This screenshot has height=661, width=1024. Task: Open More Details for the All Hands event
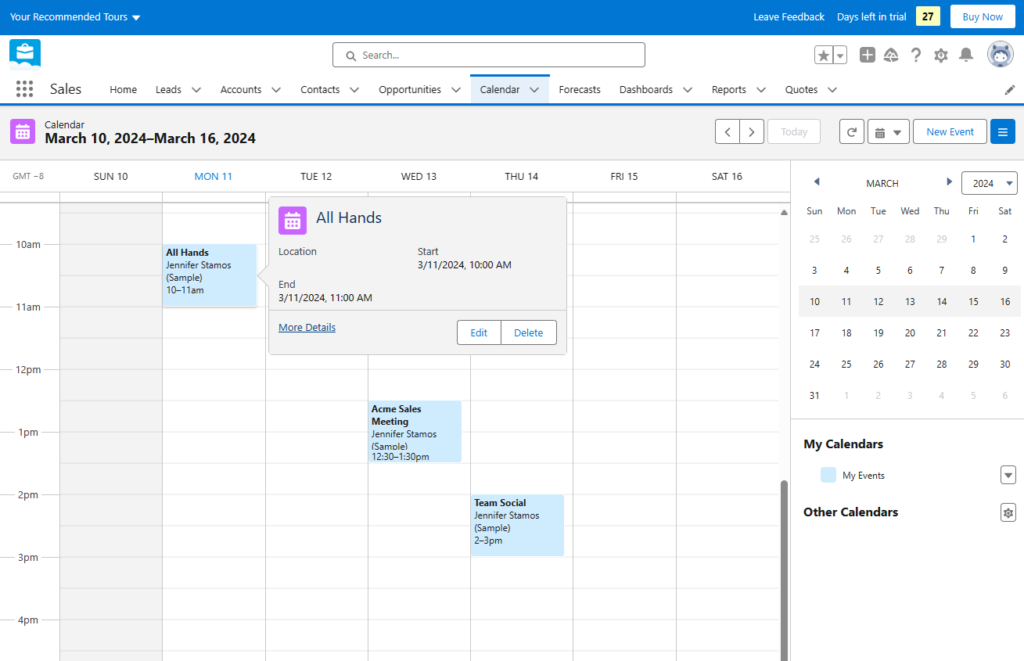pos(306,327)
